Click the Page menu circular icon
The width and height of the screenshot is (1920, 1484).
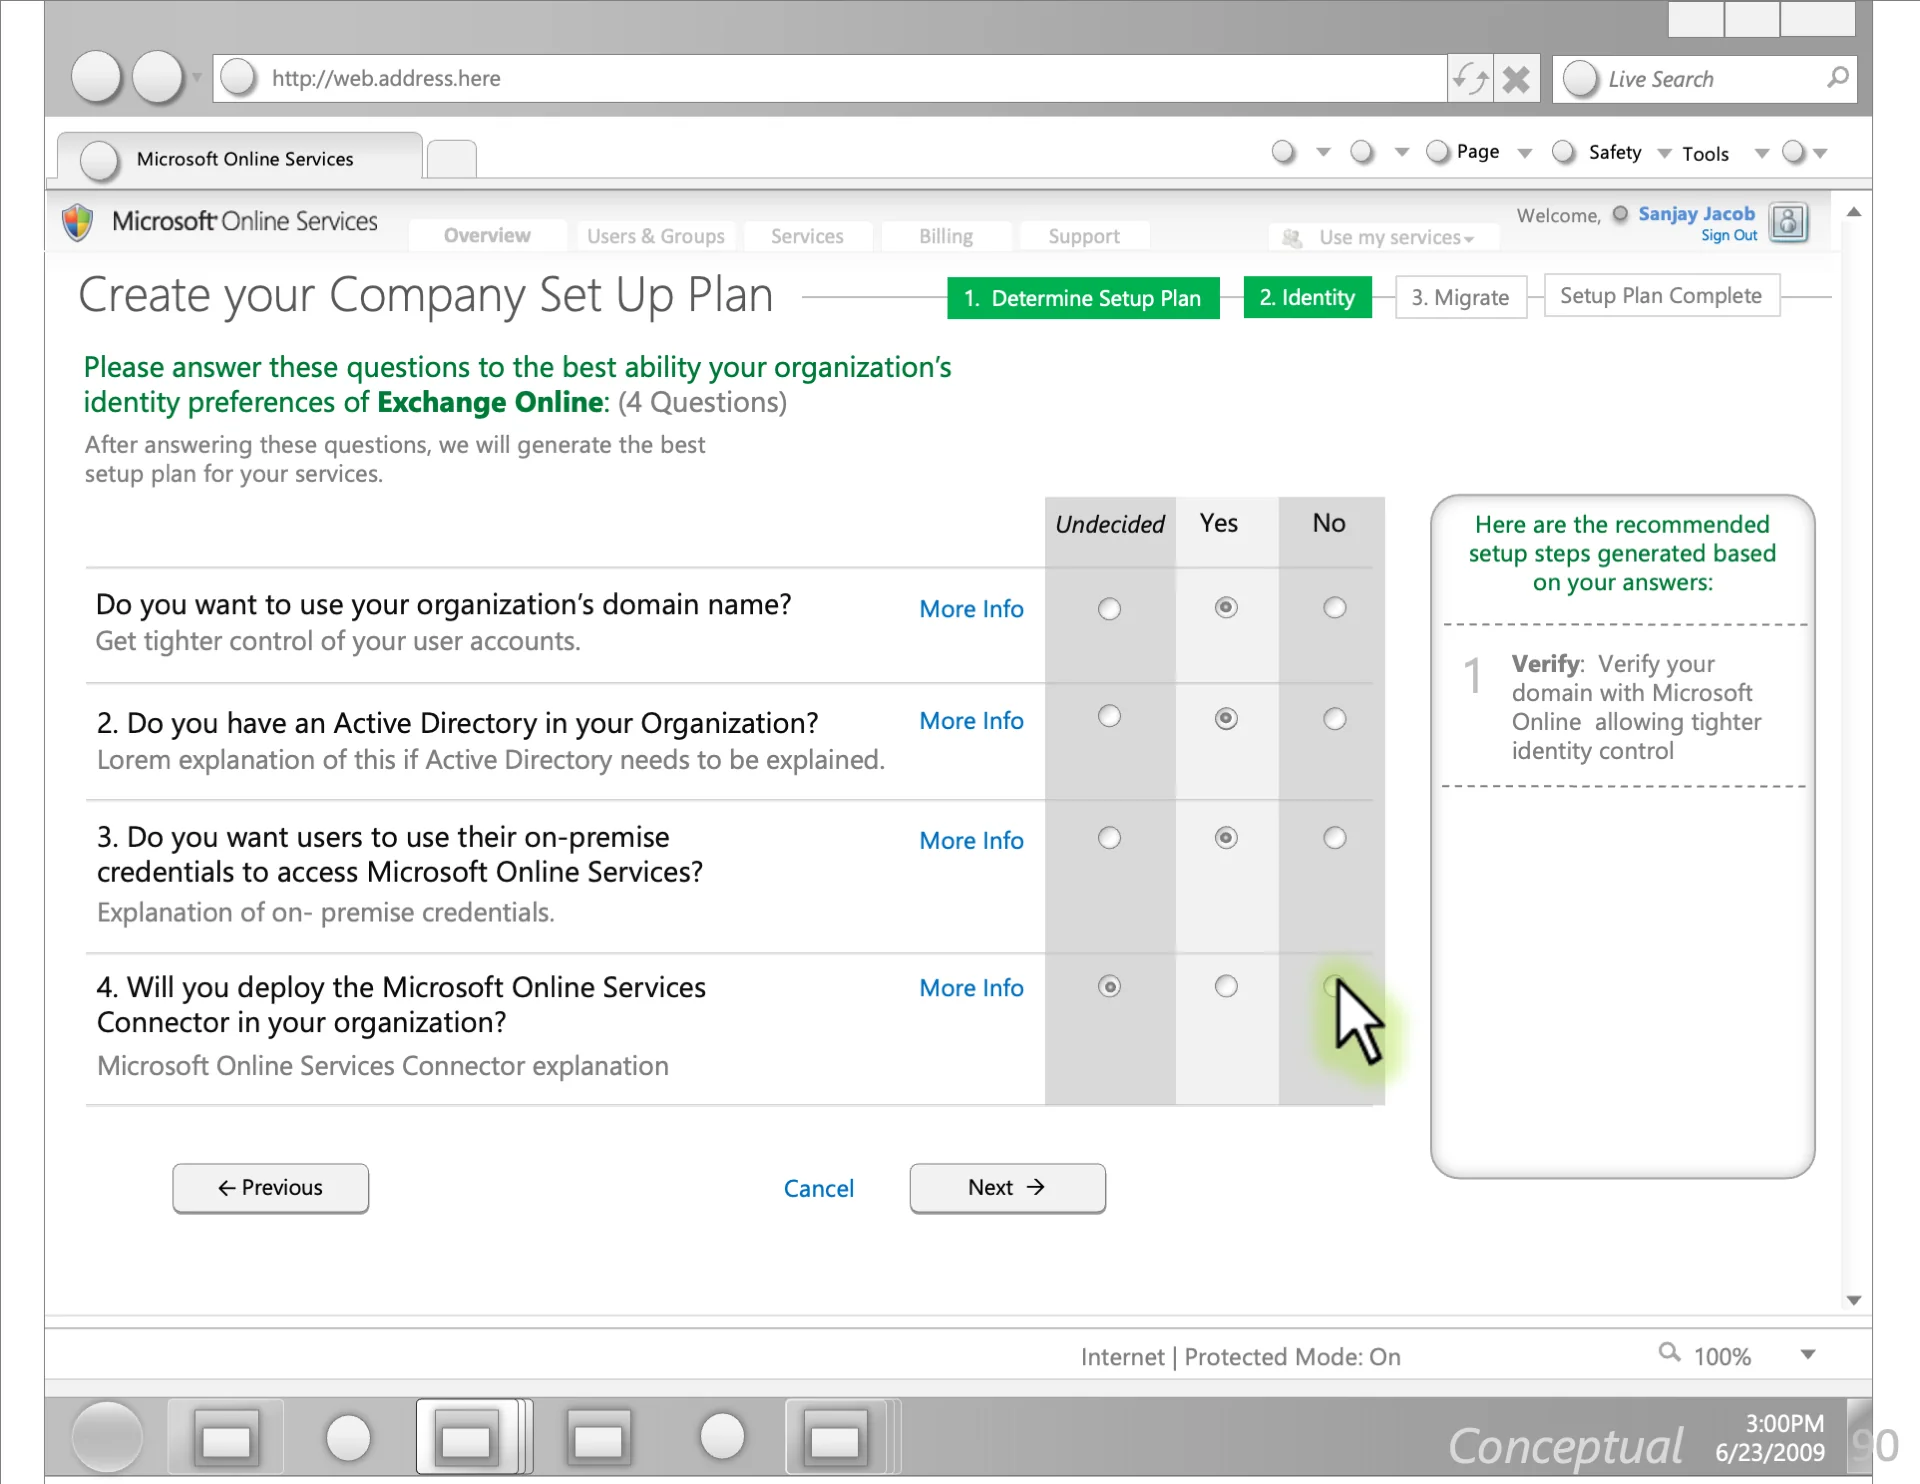click(x=1438, y=151)
